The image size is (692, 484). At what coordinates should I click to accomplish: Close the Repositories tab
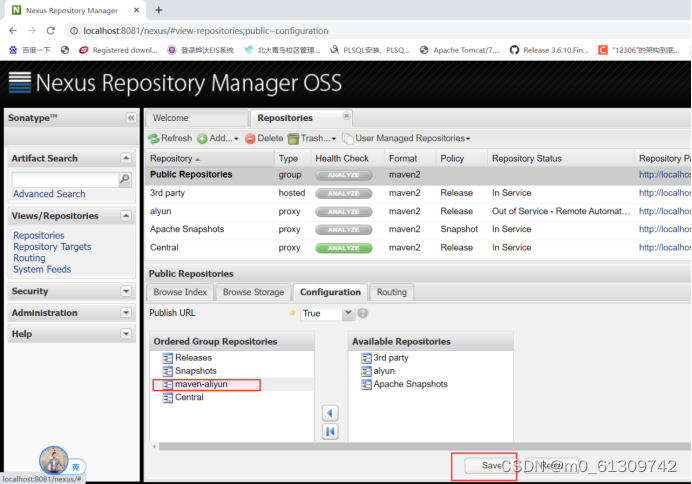[346, 116]
